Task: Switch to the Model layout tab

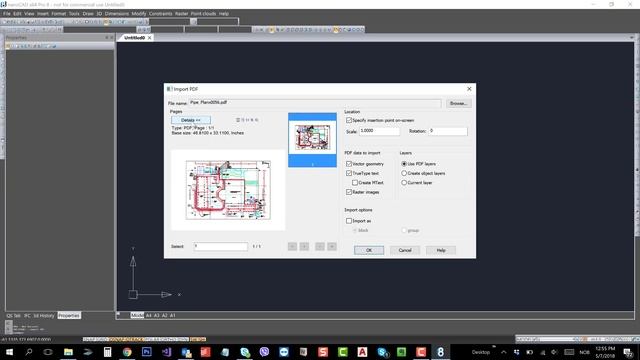Action: click(x=137, y=315)
